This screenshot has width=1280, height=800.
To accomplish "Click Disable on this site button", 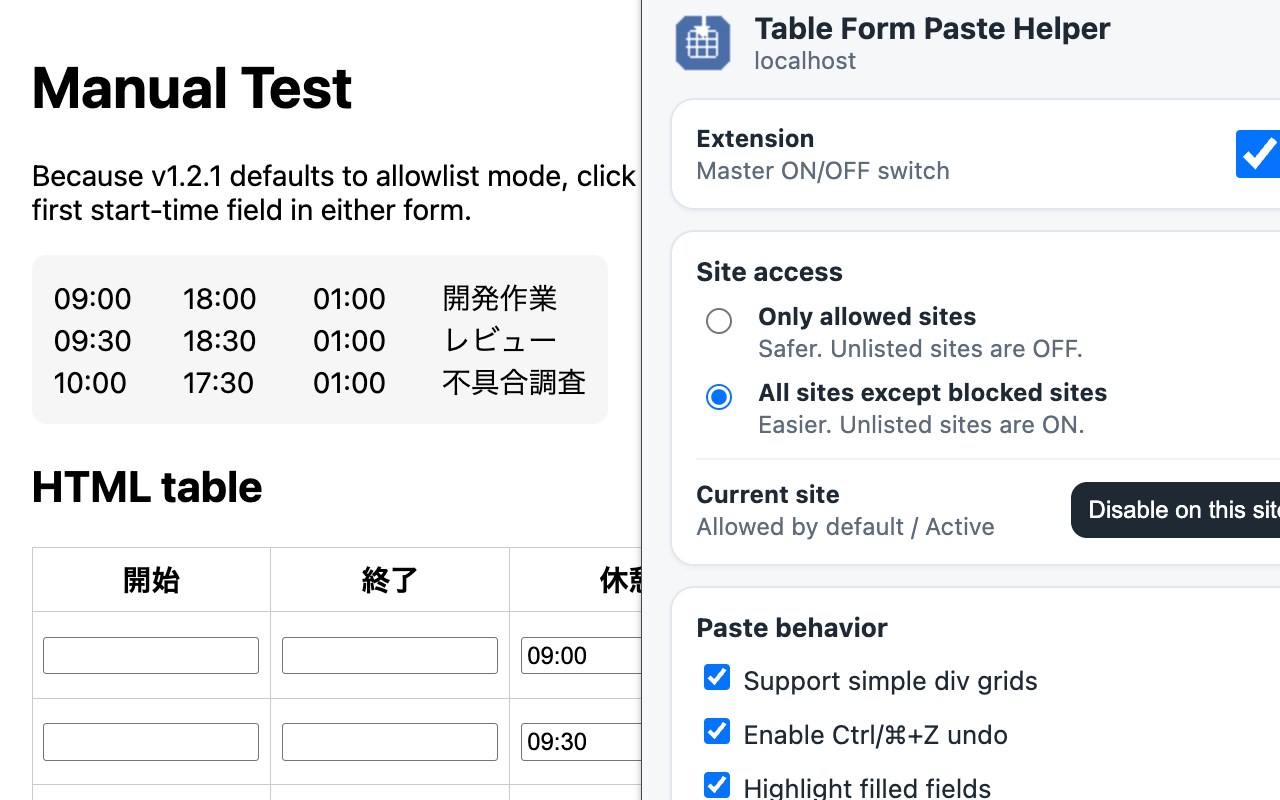I will point(1176,510).
